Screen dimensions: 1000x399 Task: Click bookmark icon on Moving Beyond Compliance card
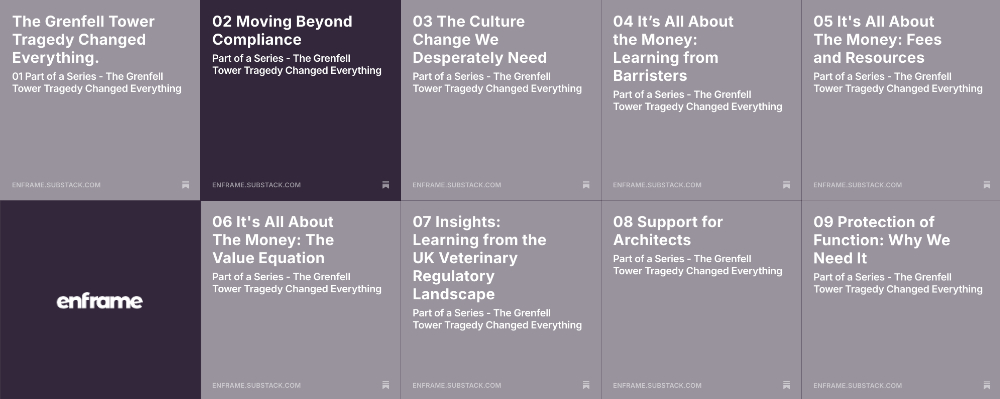point(386,185)
